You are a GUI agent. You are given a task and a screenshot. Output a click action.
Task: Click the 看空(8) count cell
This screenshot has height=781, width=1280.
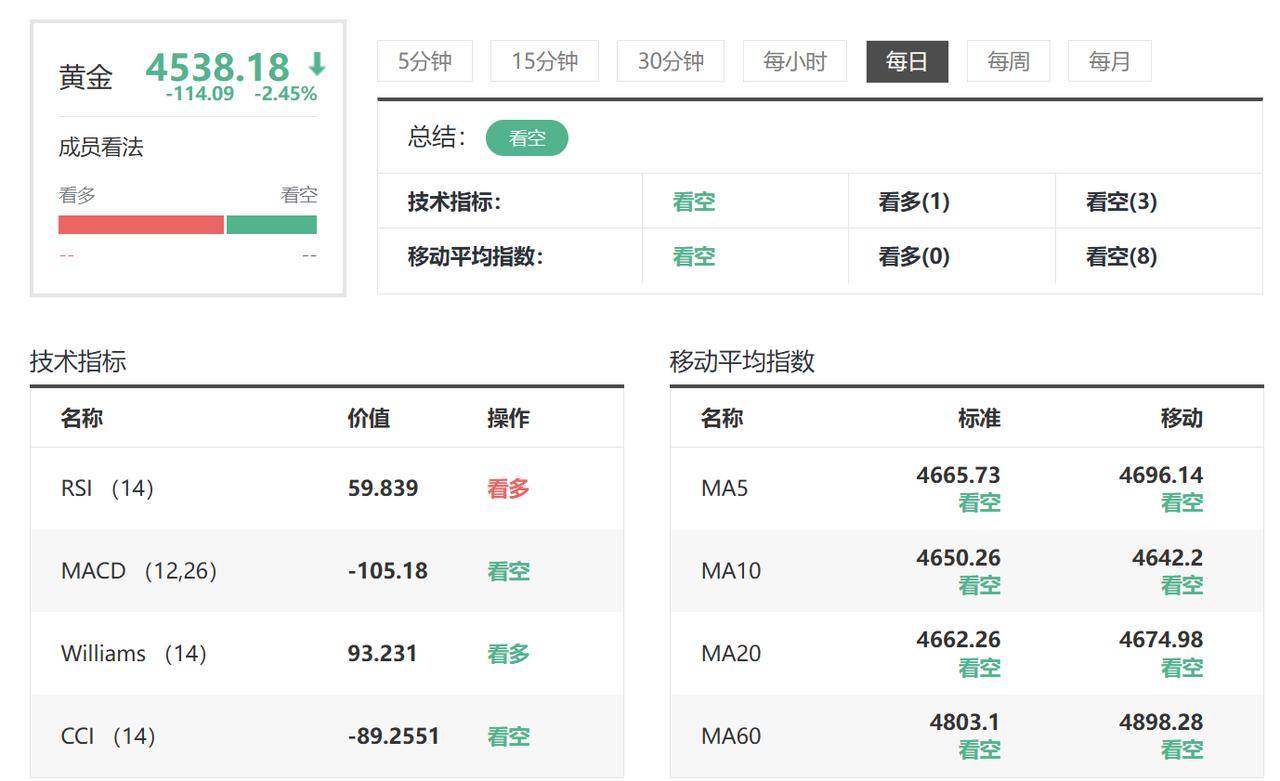pos(1122,257)
